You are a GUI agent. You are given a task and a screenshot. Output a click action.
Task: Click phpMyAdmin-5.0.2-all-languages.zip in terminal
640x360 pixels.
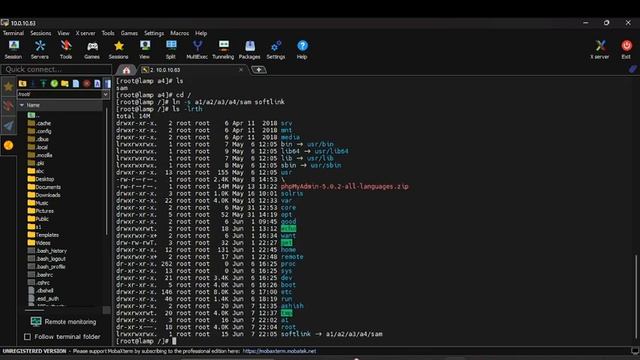344,187
